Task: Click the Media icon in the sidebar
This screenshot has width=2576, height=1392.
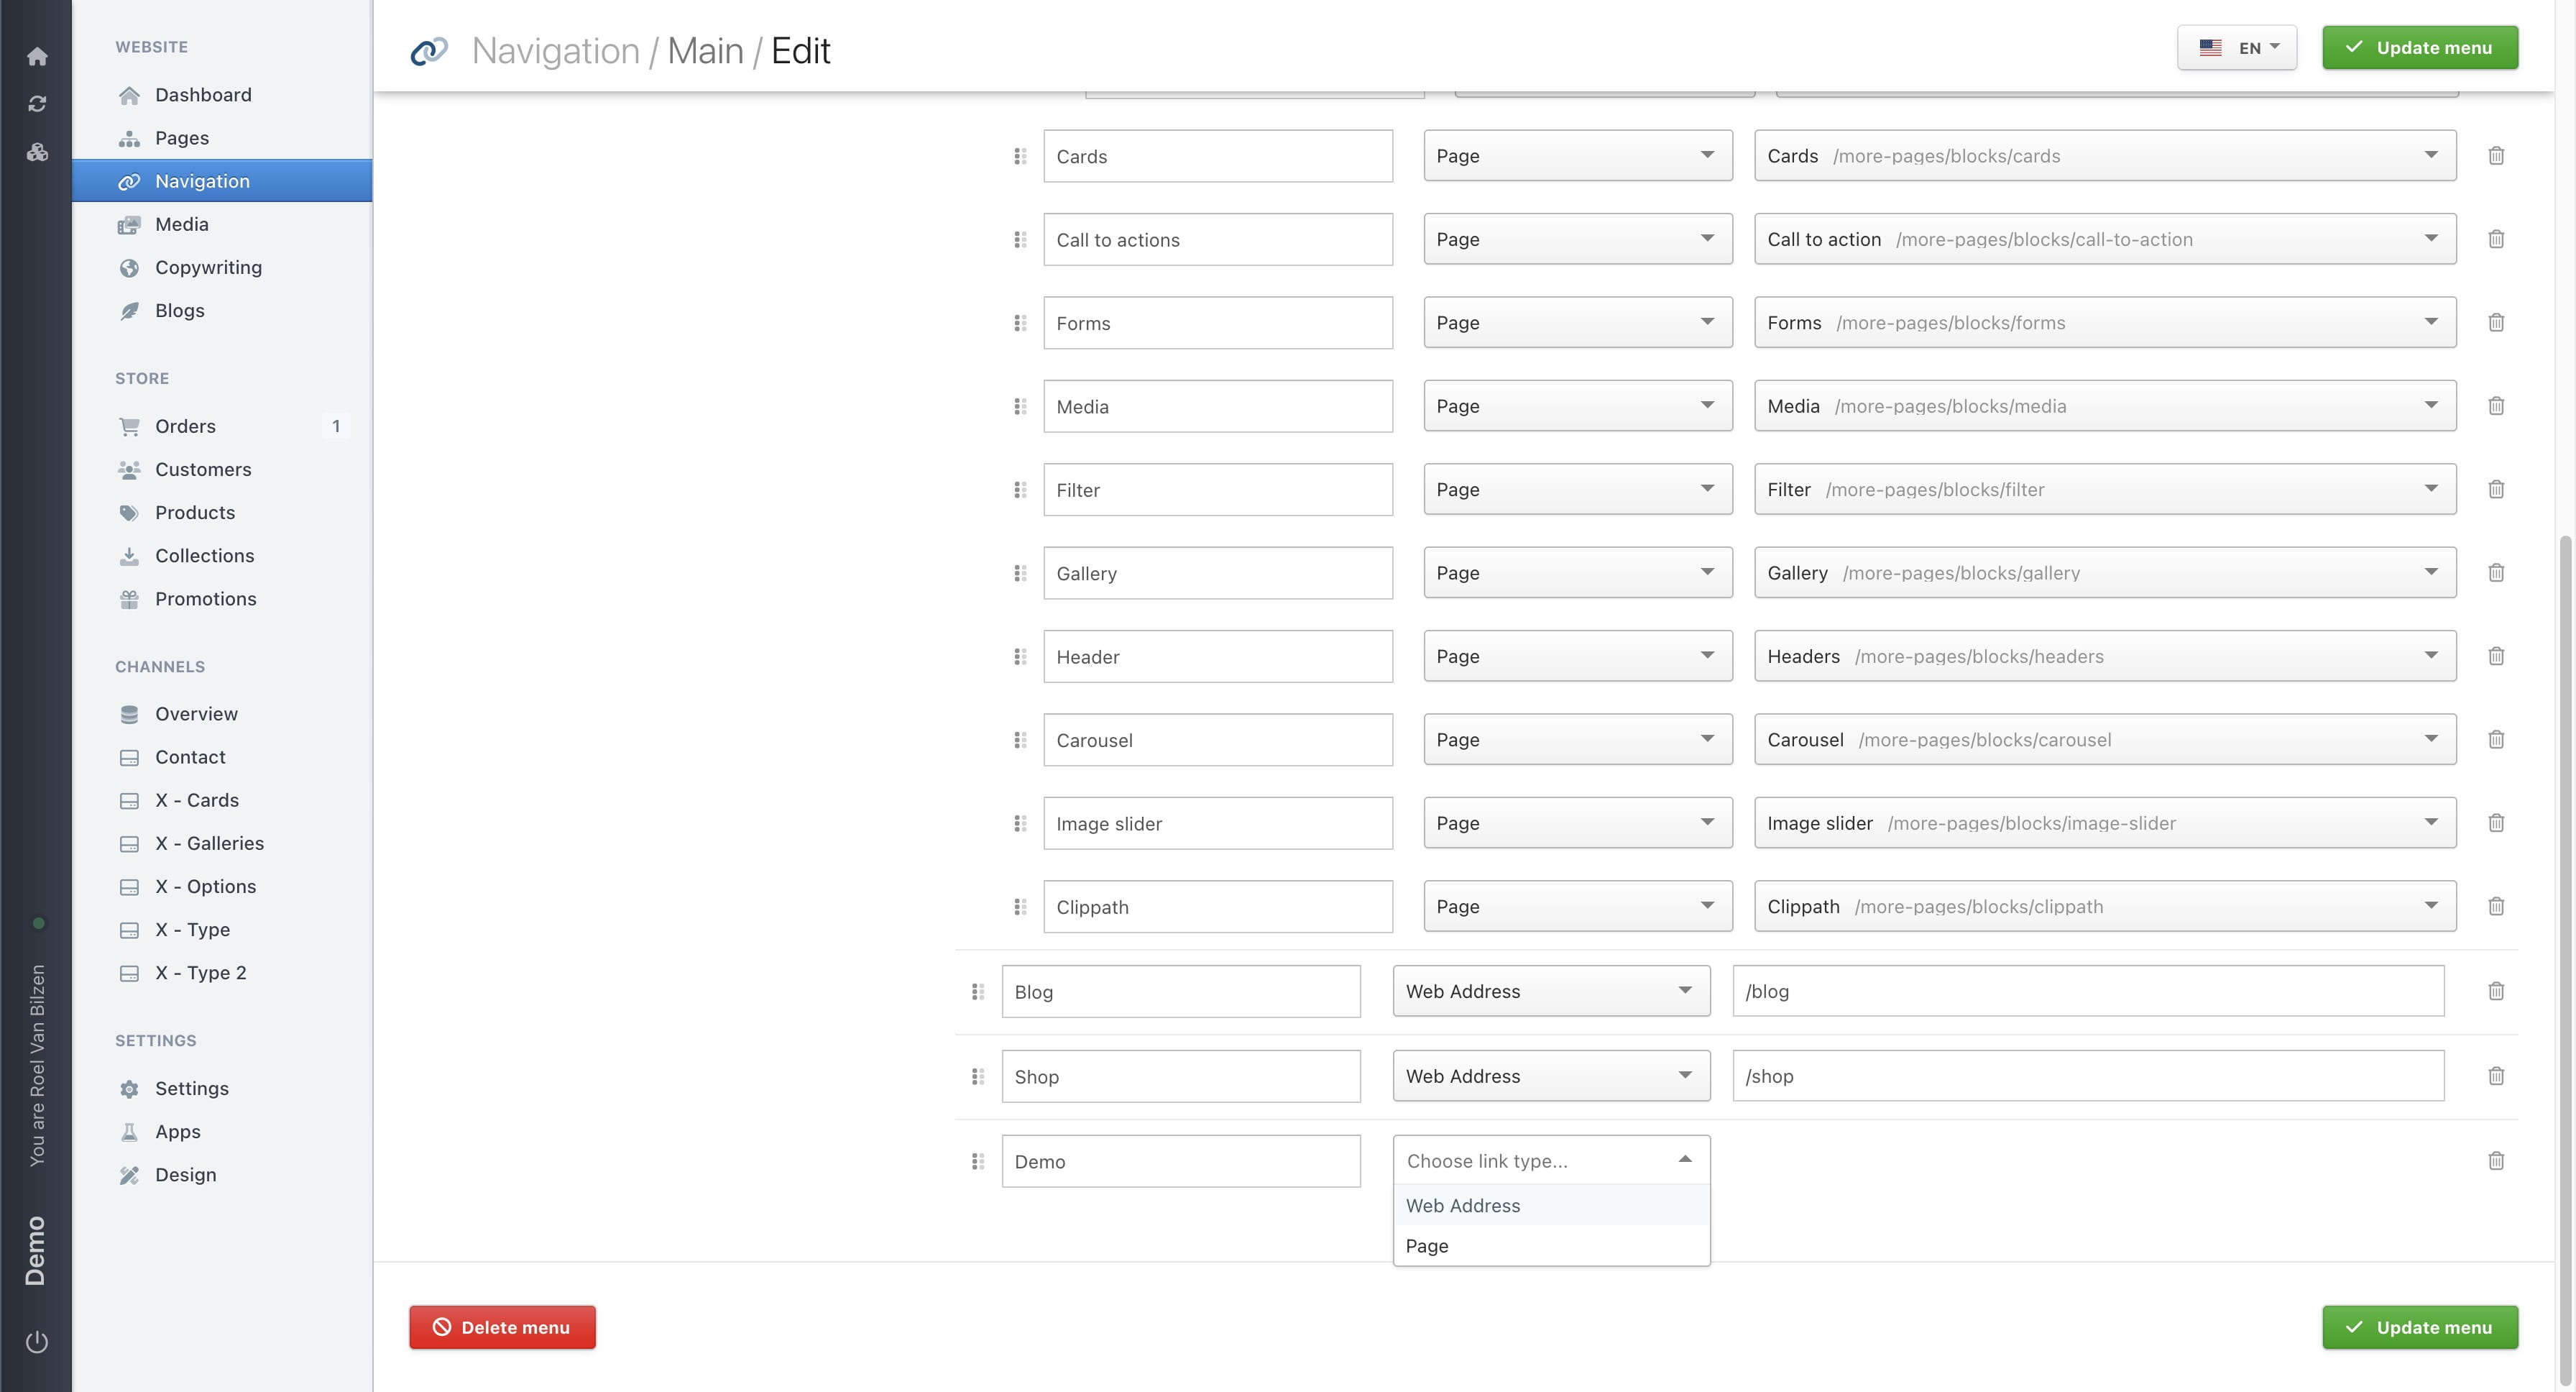Action: coord(130,224)
